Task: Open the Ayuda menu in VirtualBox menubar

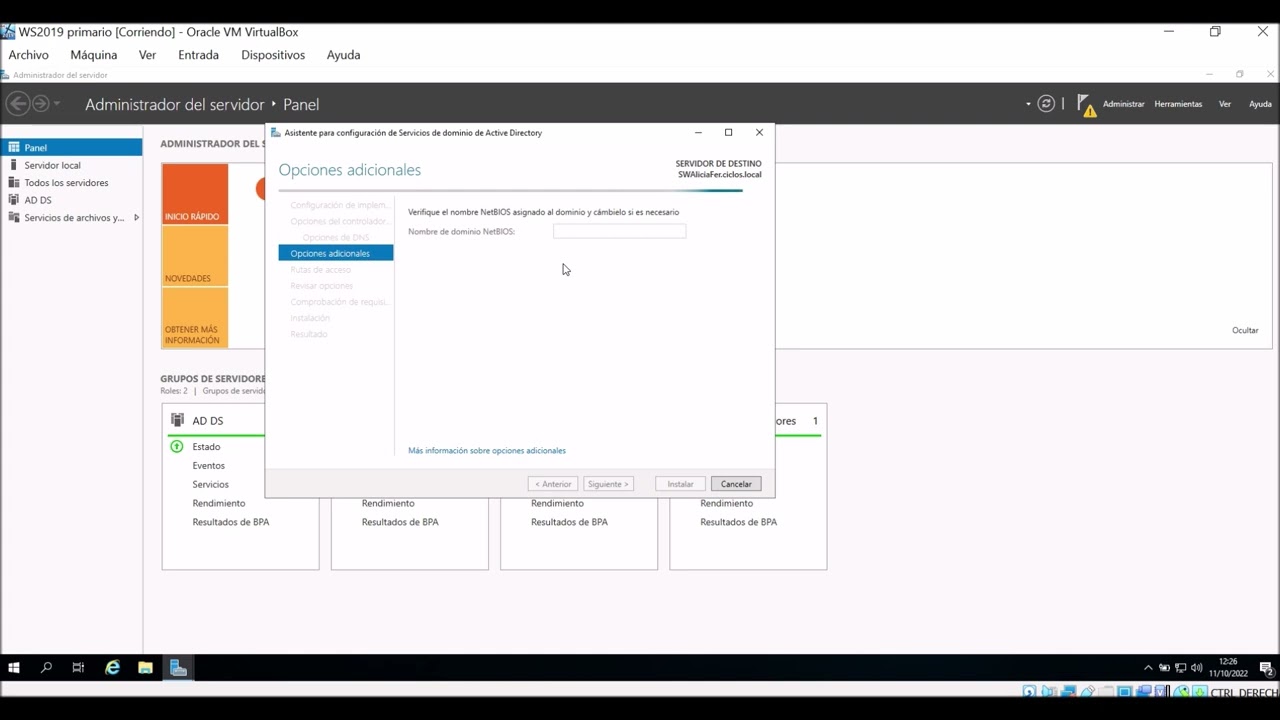Action: pos(343,55)
